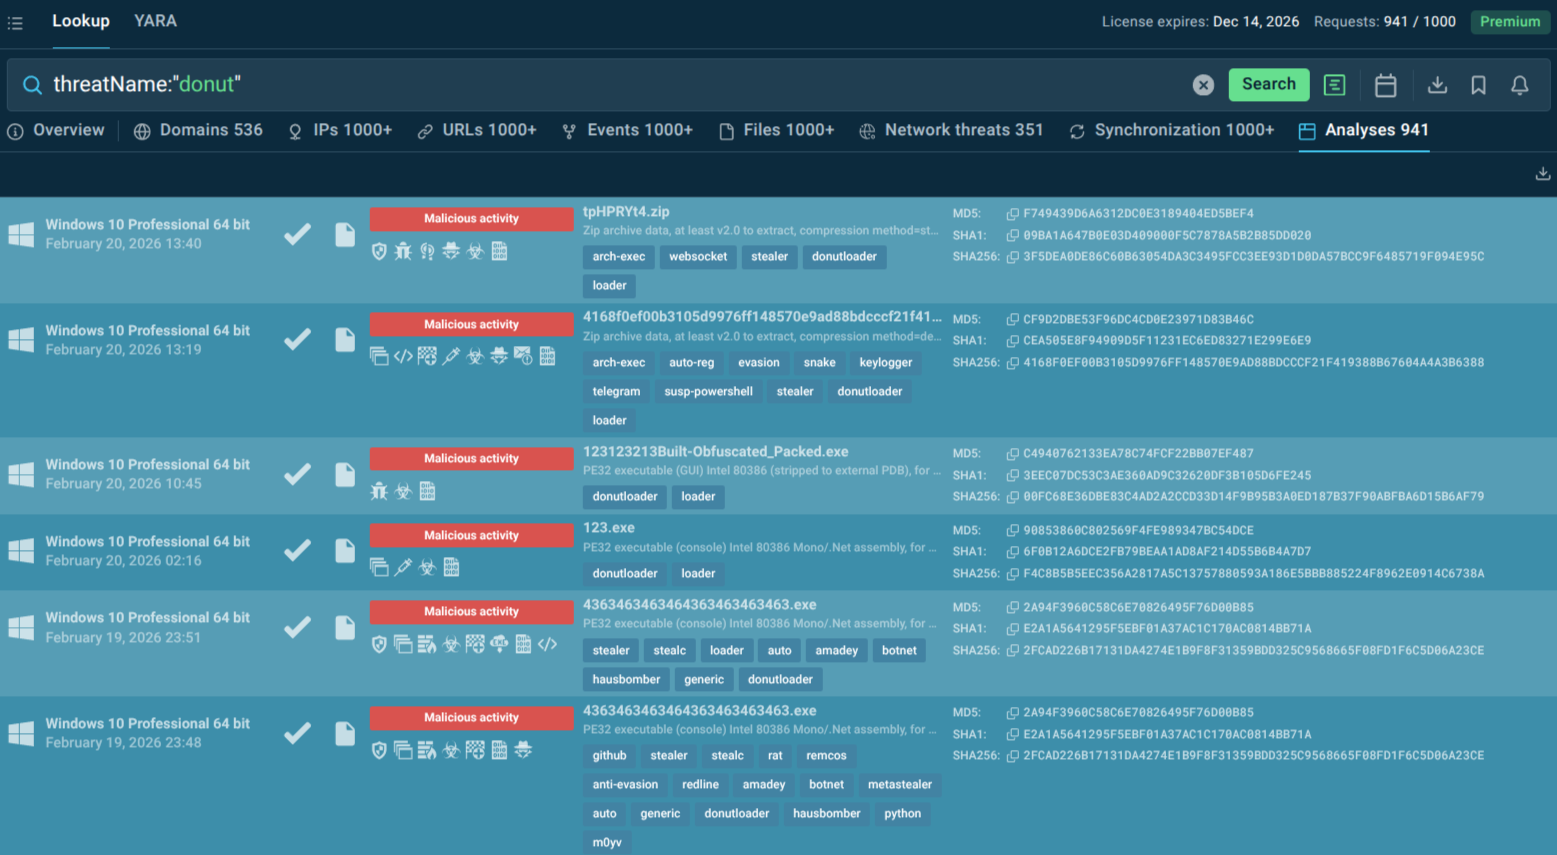The height and width of the screenshot is (855, 1557).
Task: Click the m0yv tag
Action: [607, 843]
